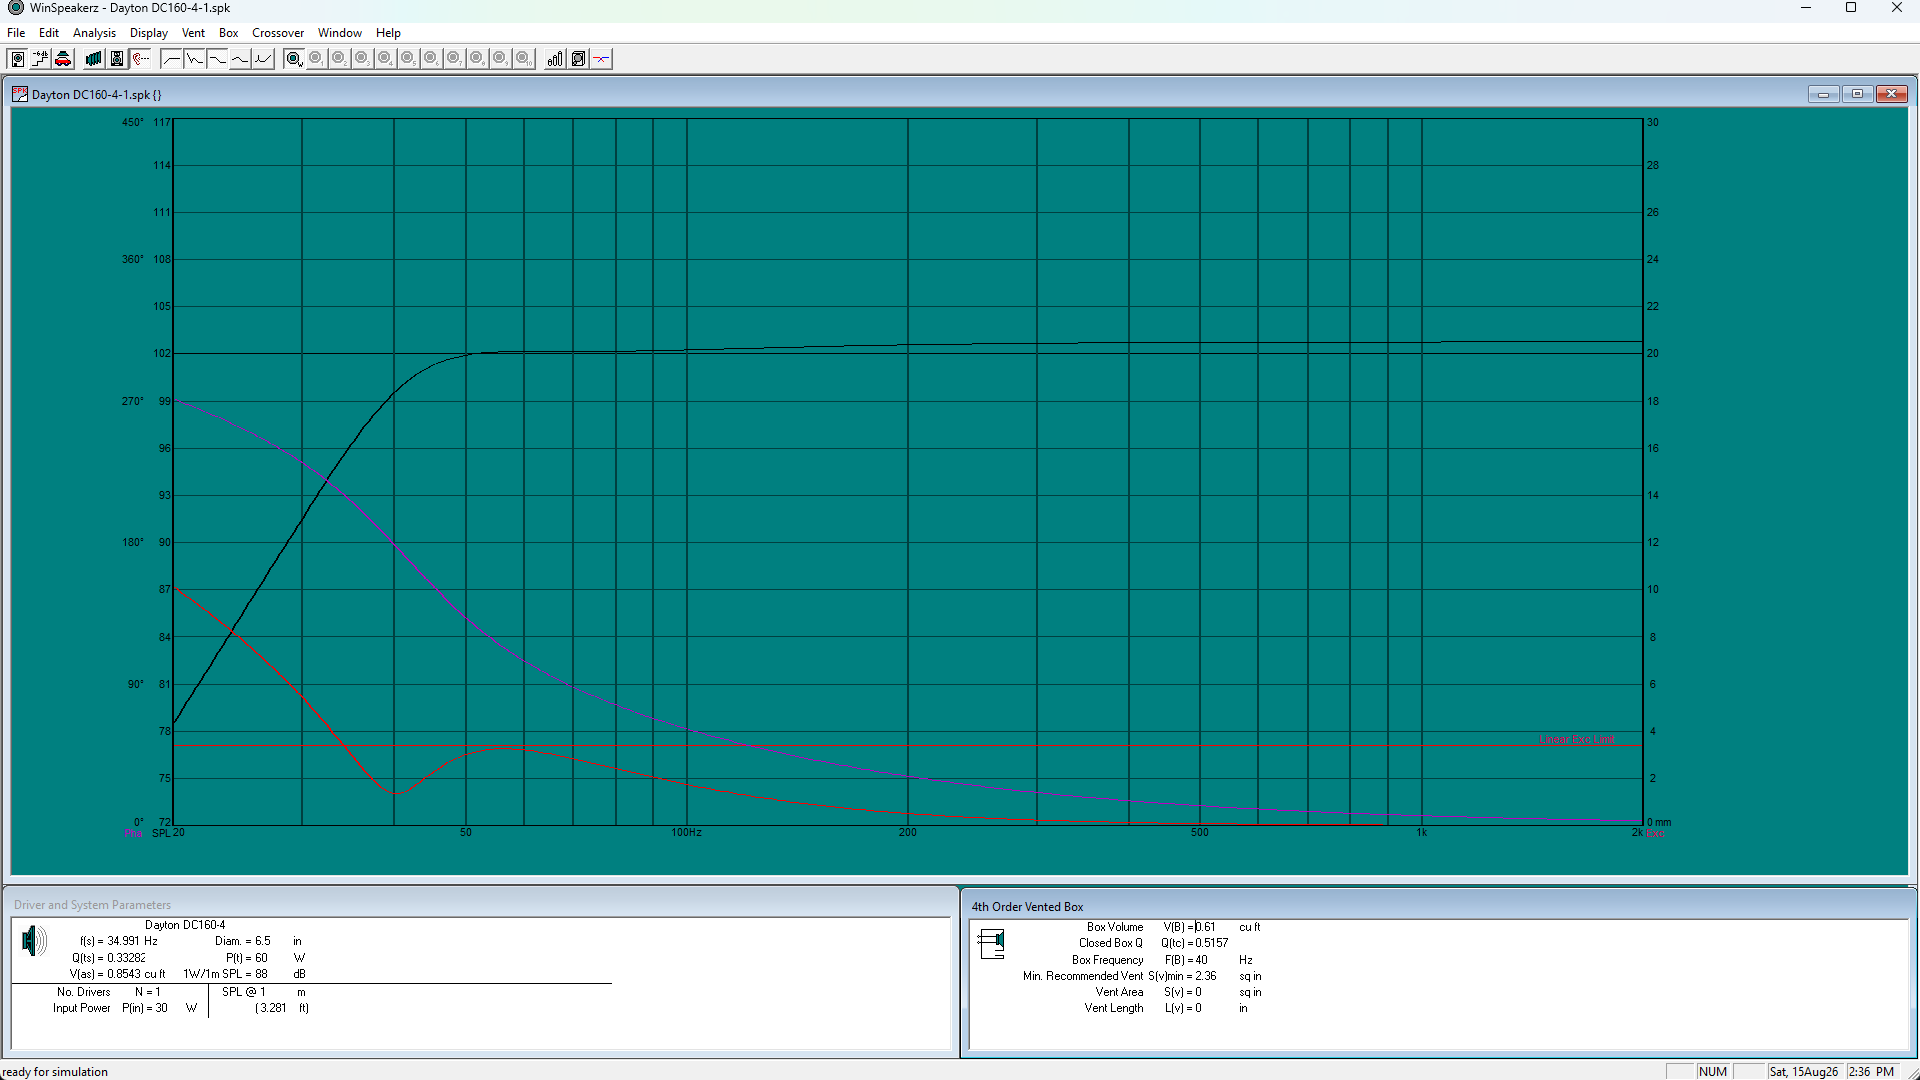
Task: Click the green multi-driver array toolbar icon
Action: (x=93, y=59)
